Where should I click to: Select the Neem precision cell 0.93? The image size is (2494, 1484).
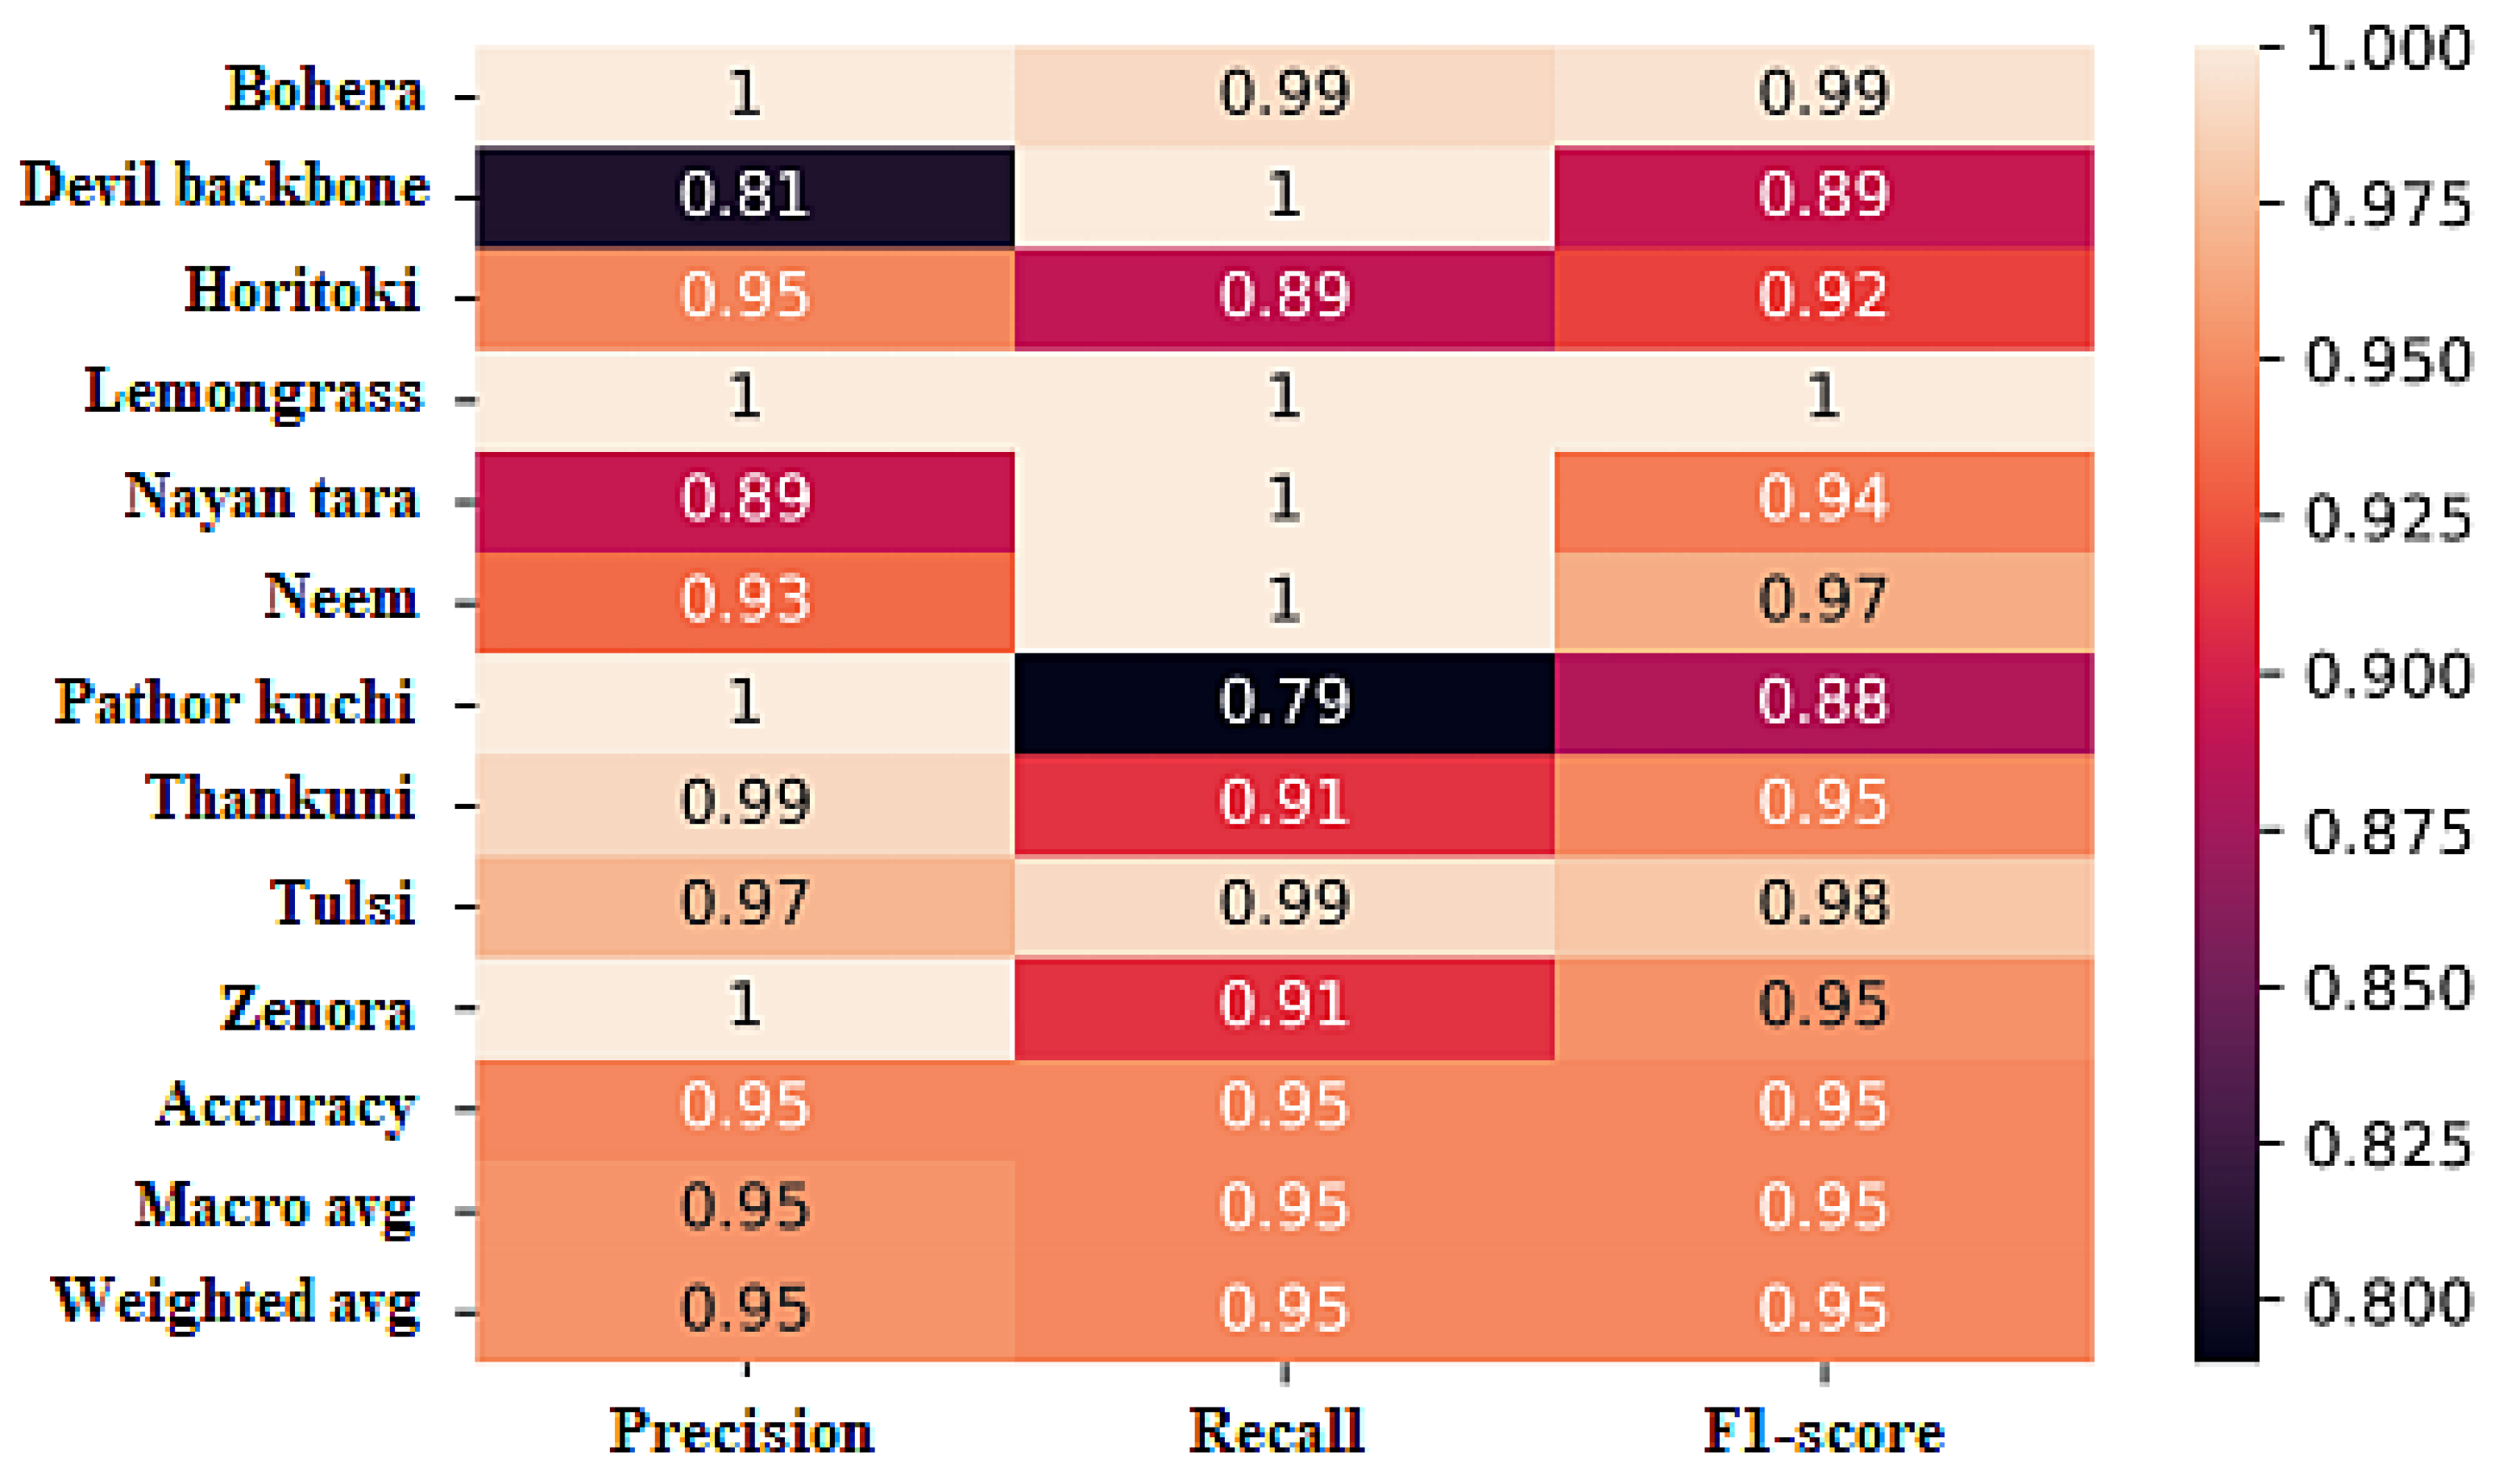[744, 600]
